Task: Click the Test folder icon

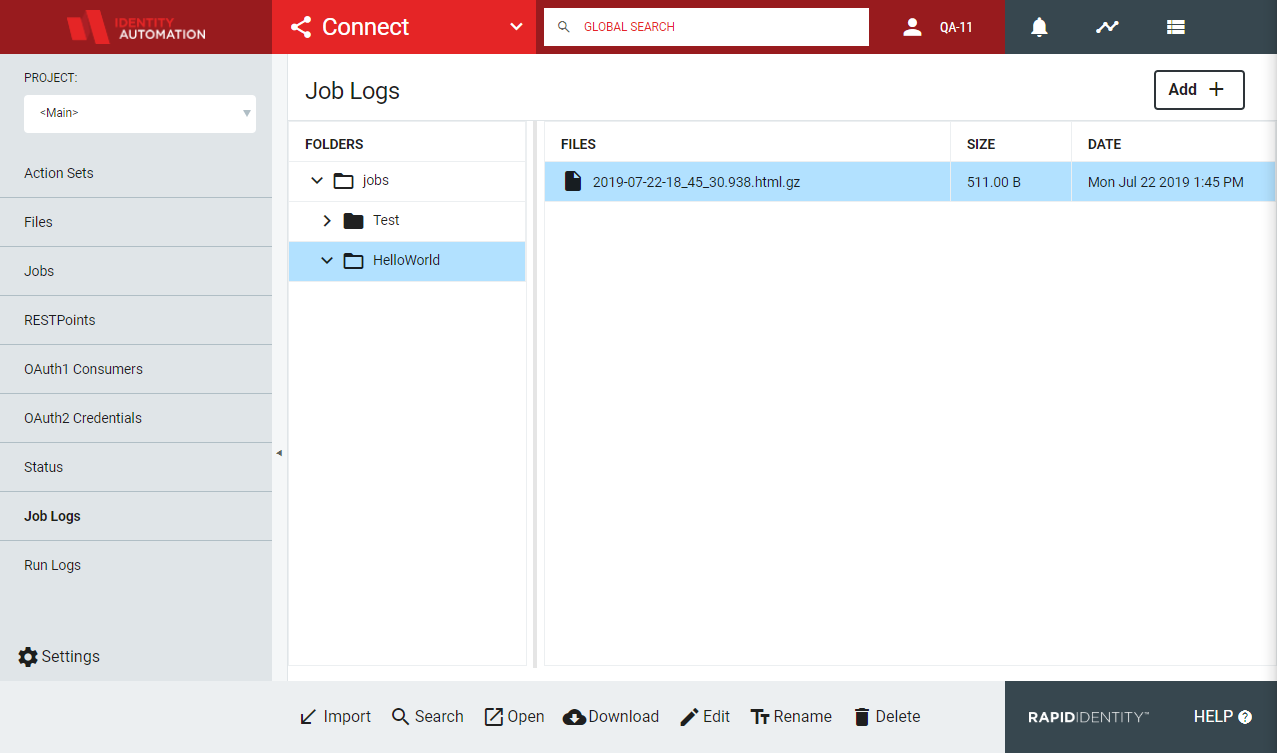Action: [x=353, y=221]
